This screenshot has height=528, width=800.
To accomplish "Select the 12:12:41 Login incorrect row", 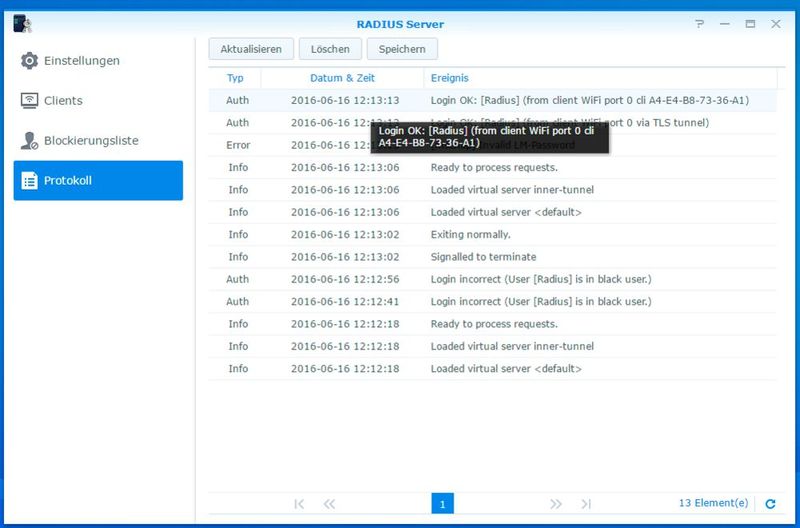I will [492, 301].
